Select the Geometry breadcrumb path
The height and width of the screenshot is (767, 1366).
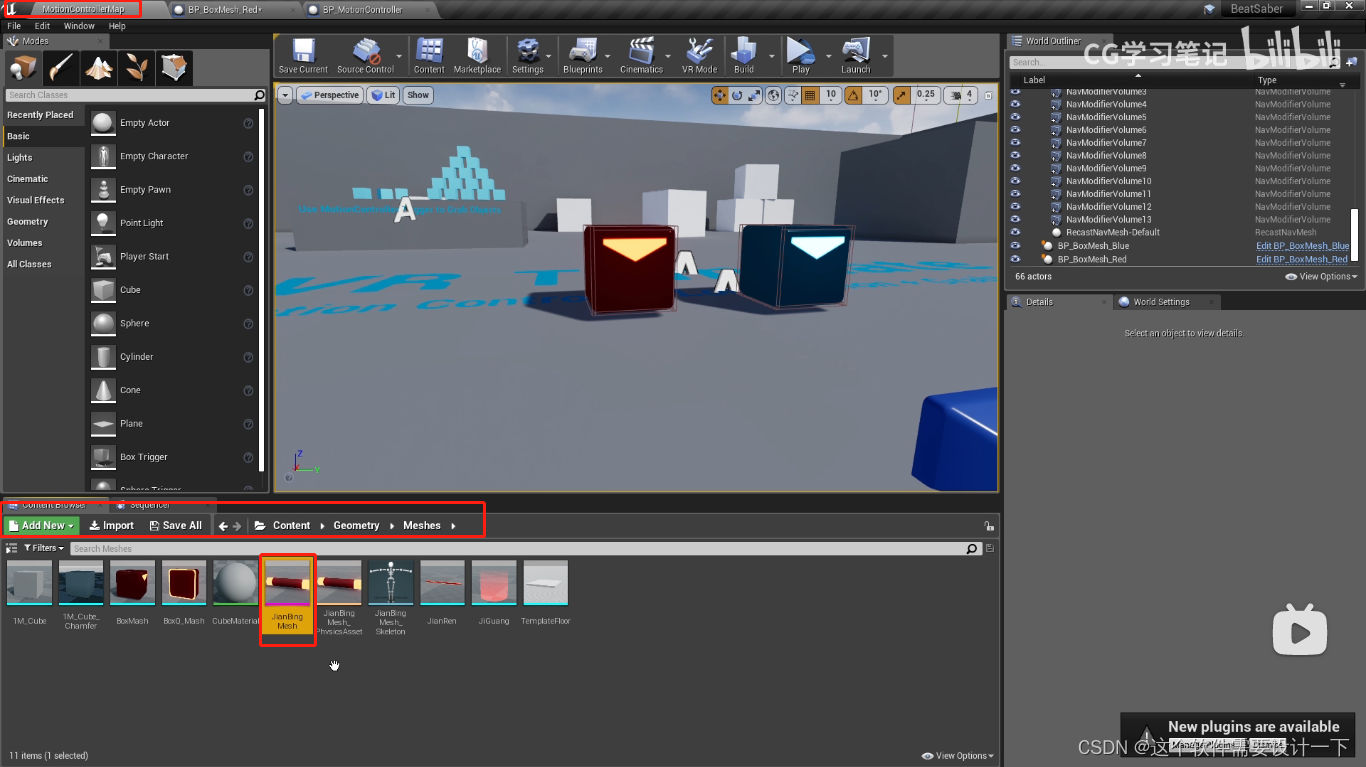(356, 525)
